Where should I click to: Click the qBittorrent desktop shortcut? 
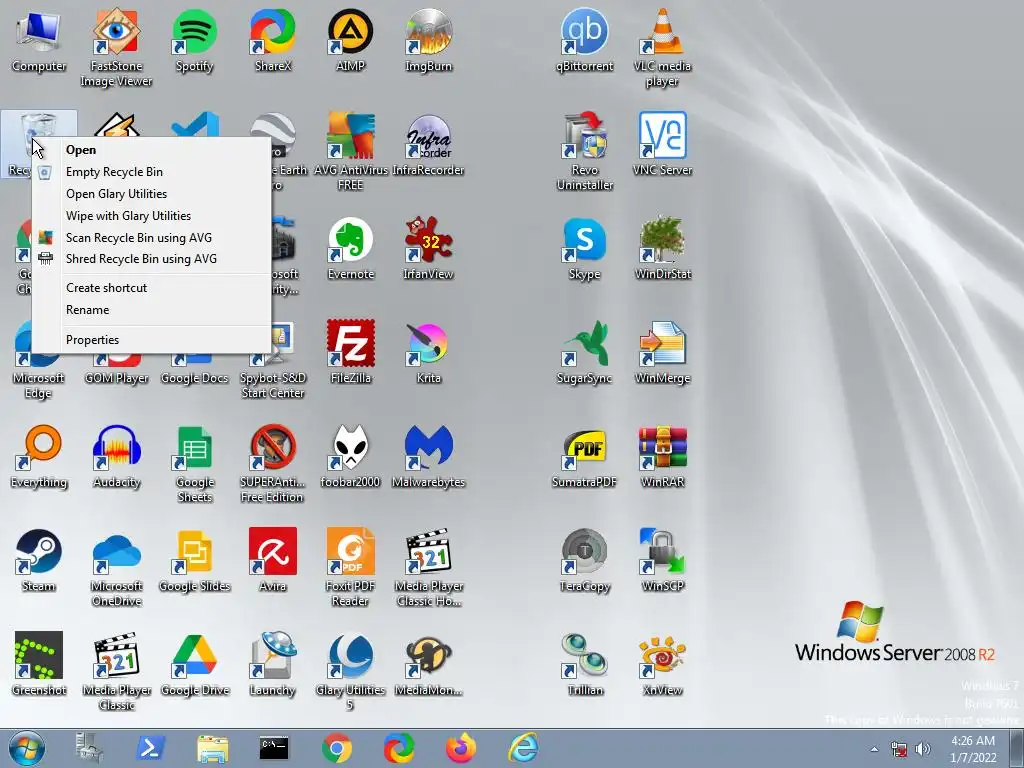[x=584, y=40]
